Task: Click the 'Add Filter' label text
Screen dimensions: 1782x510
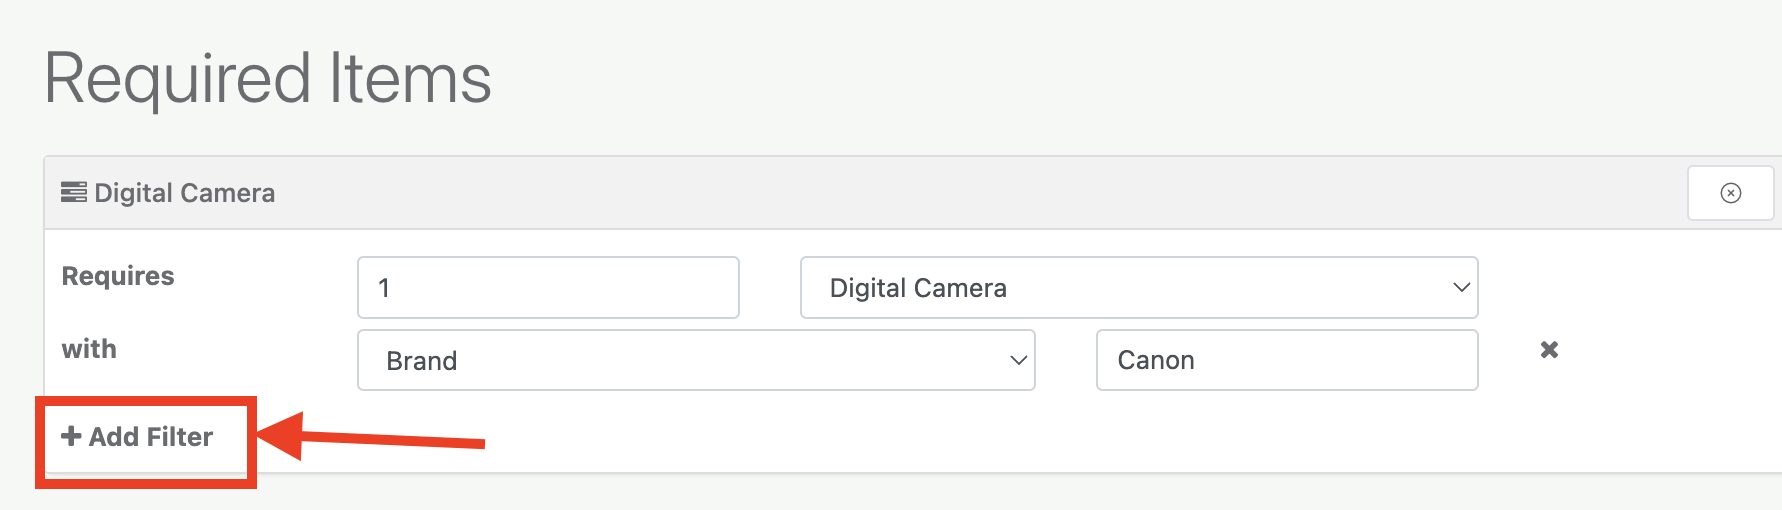Action: click(x=151, y=437)
